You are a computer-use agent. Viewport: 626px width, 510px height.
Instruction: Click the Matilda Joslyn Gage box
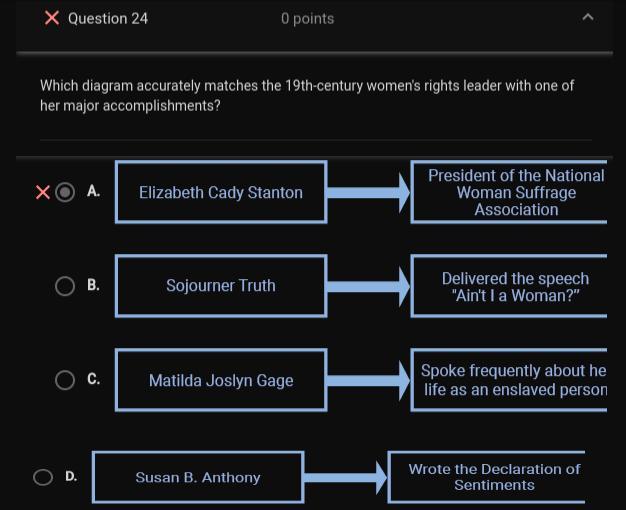(221, 380)
